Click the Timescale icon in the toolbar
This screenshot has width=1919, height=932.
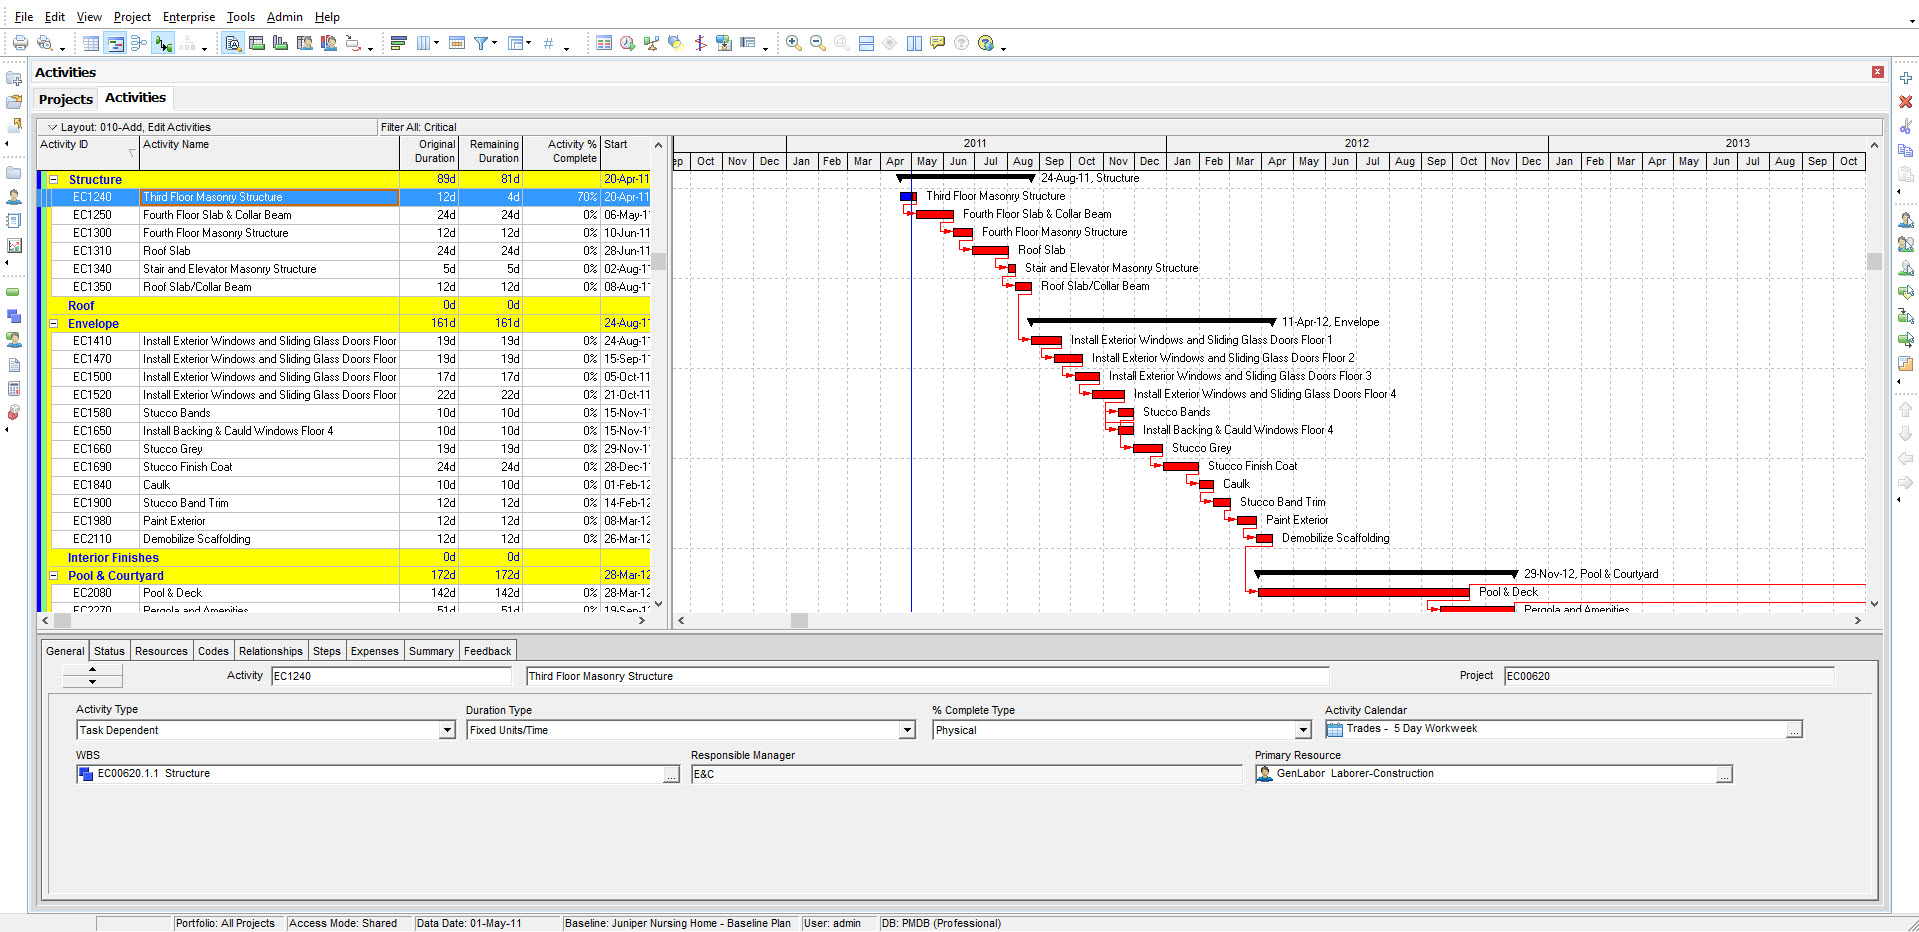tap(457, 43)
